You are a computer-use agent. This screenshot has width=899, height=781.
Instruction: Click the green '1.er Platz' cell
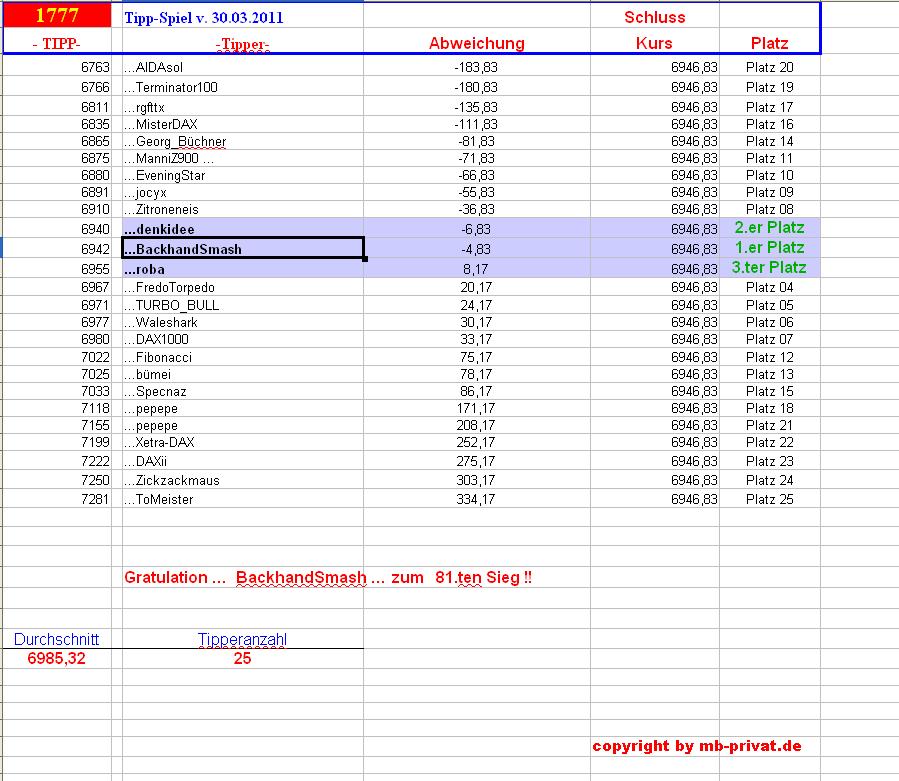coord(769,248)
